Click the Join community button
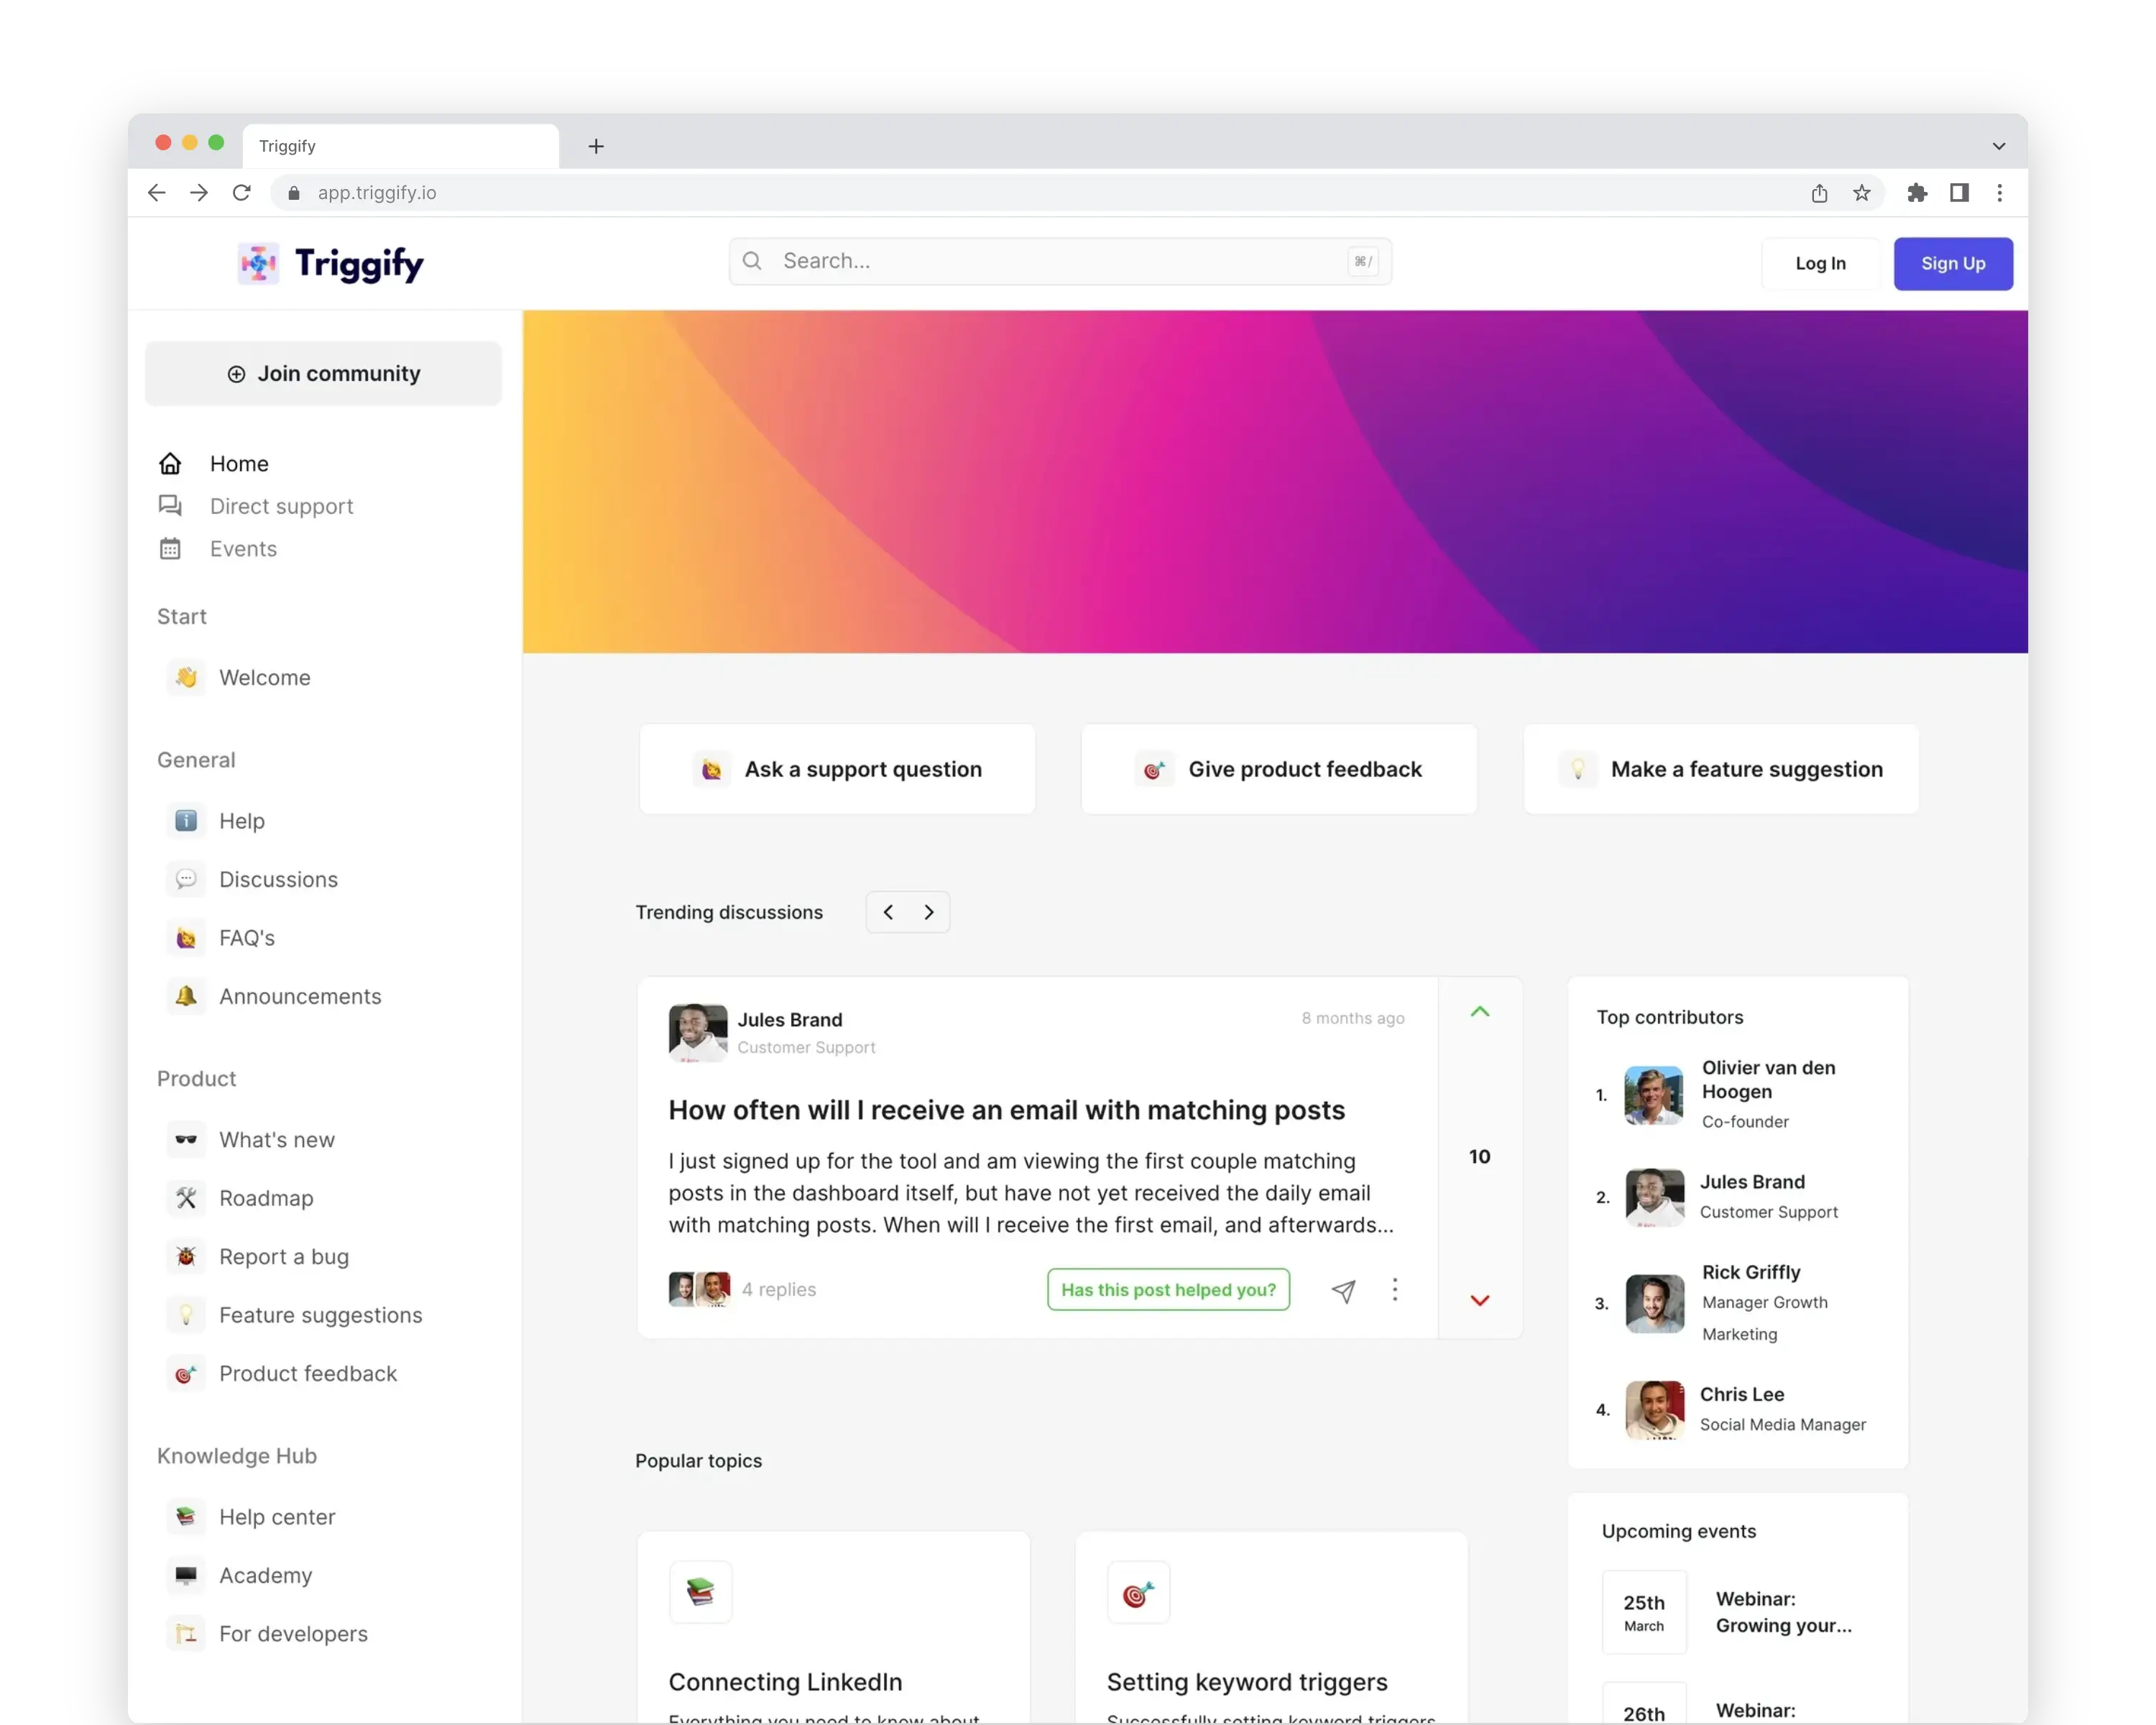The height and width of the screenshot is (1725, 2156). (x=323, y=374)
